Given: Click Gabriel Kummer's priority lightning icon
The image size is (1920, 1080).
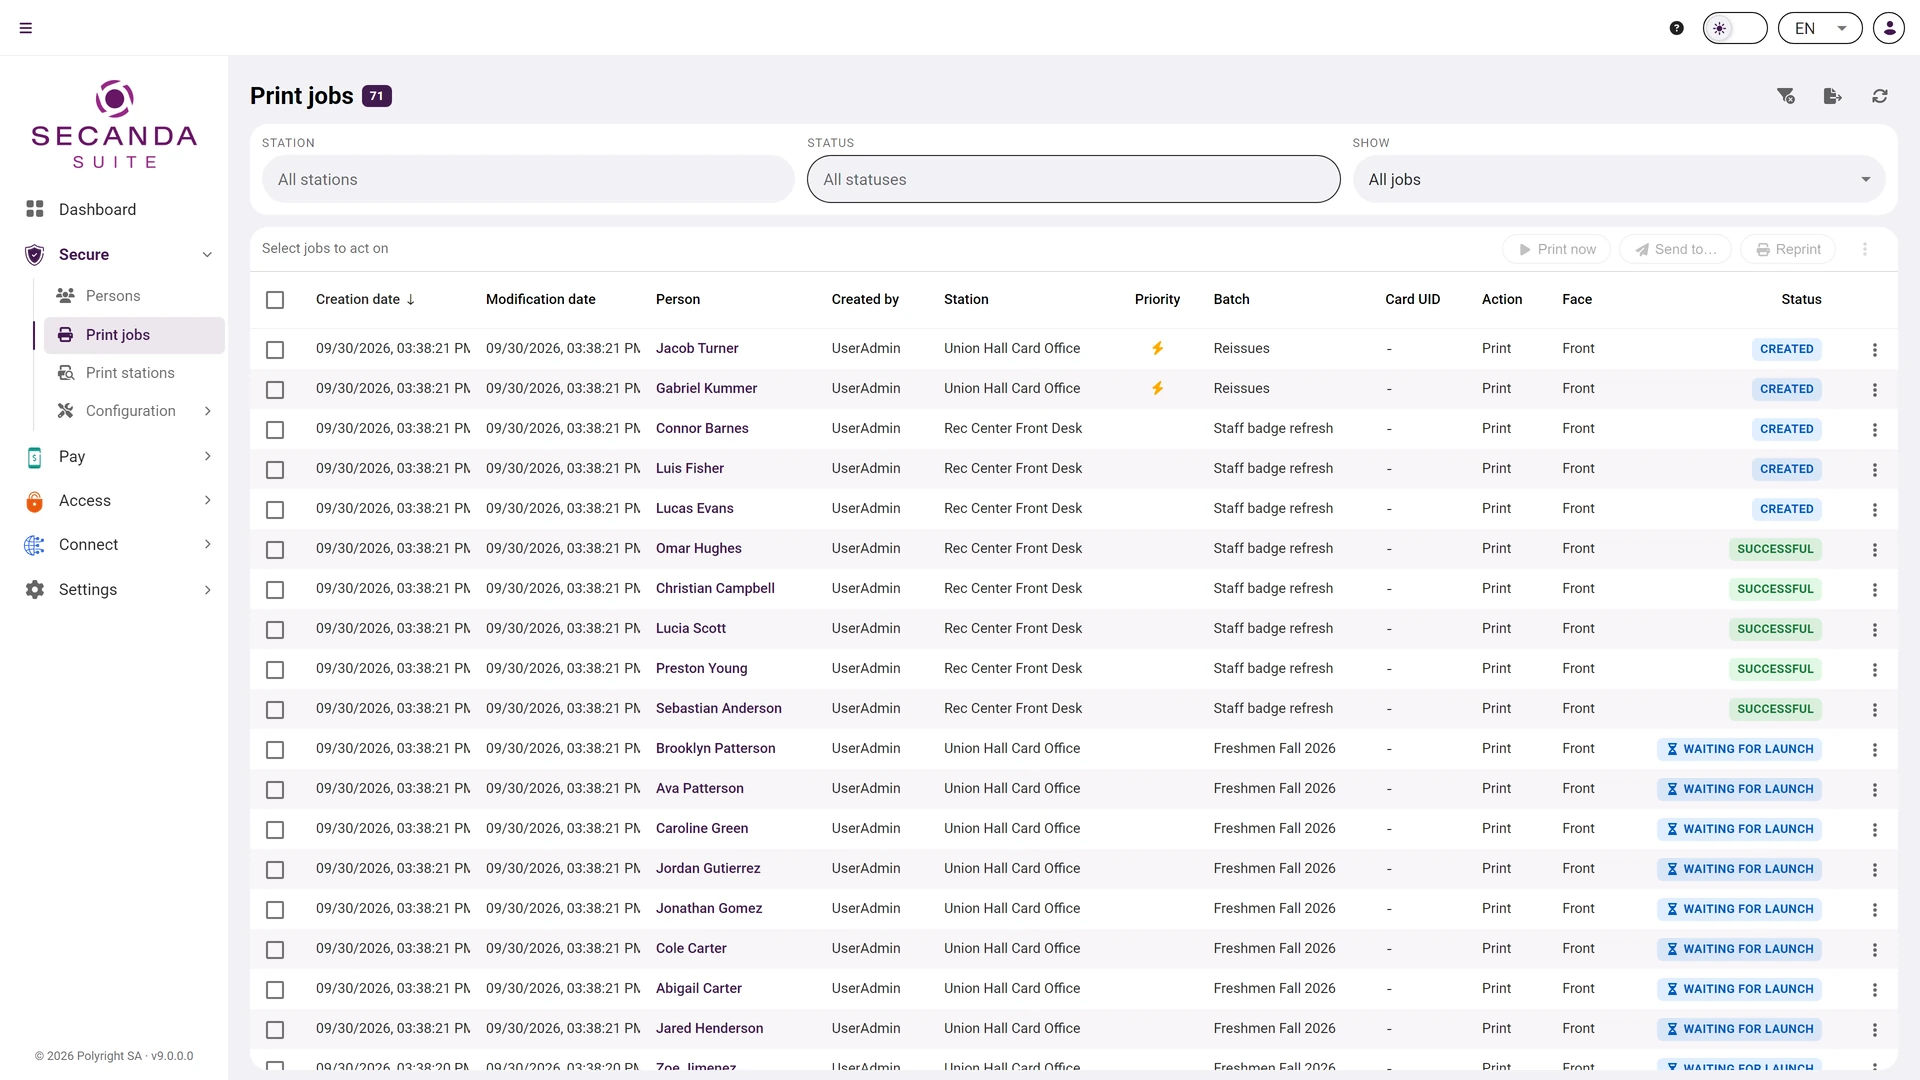Looking at the screenshot, I should 1157,388.
